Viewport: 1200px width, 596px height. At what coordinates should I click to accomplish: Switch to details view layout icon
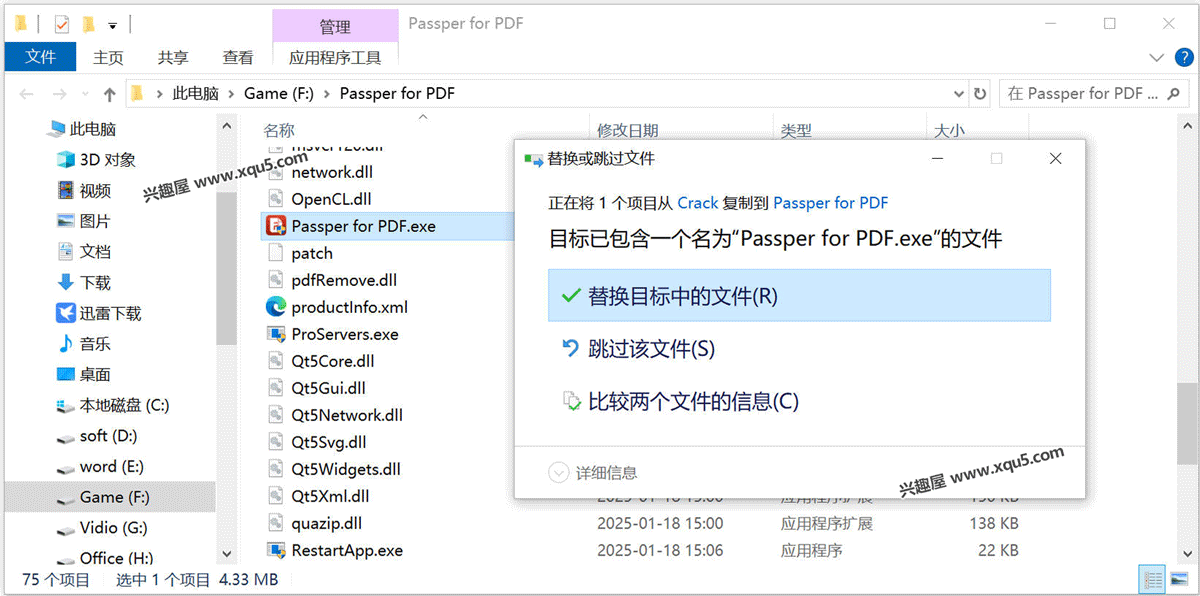click(x=1153, y=580)
